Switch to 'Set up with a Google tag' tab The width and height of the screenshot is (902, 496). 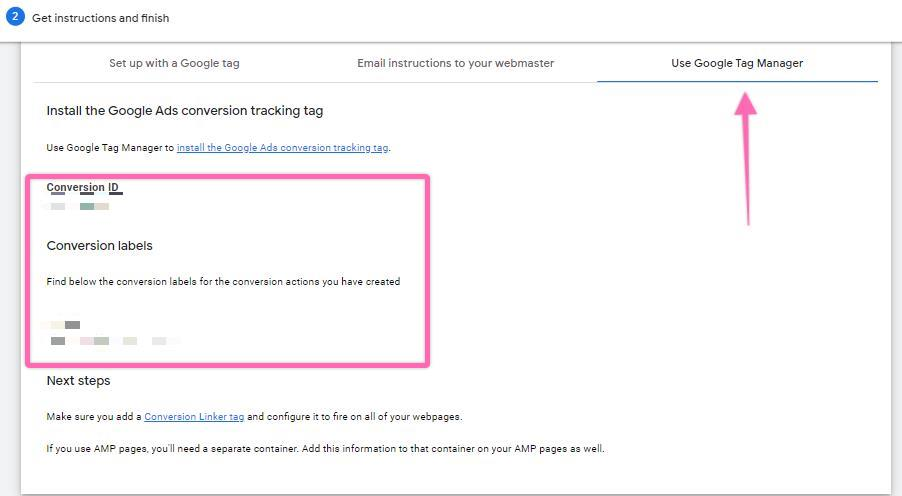point(174,63)
